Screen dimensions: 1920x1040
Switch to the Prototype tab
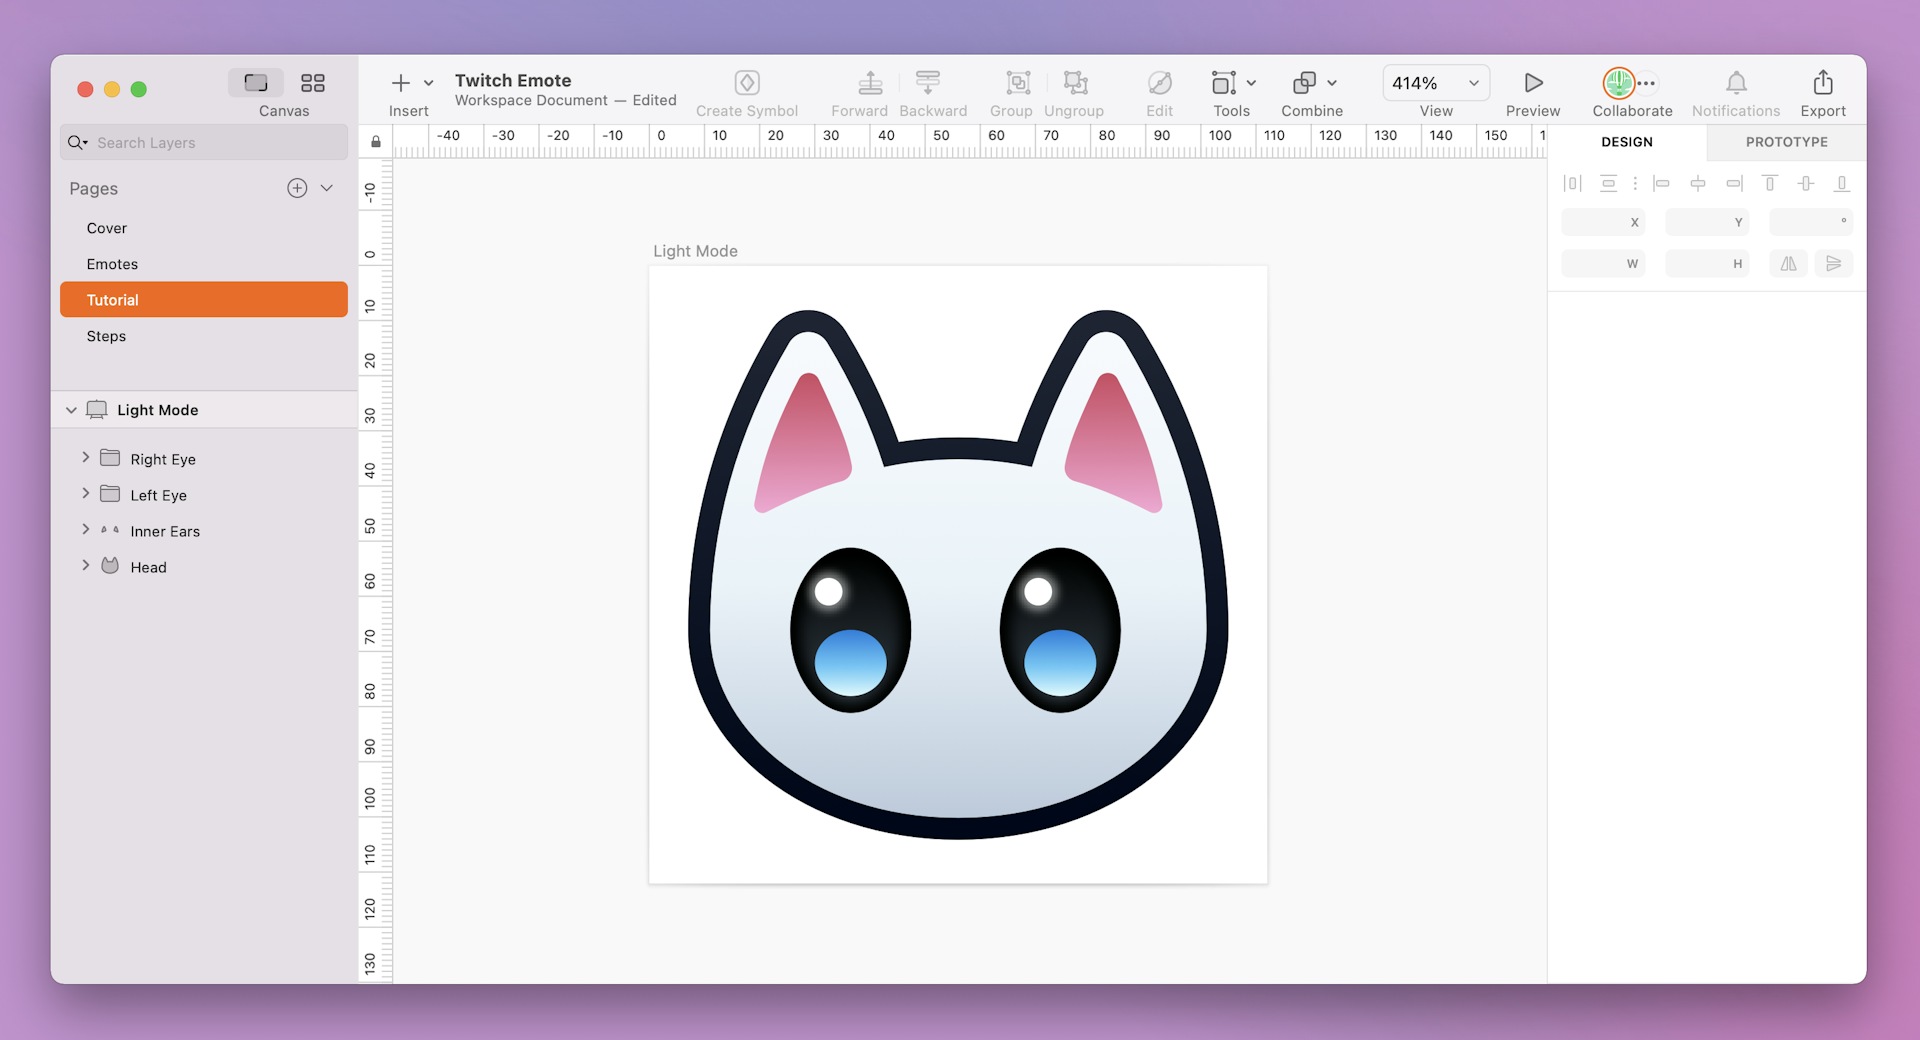1785,142
